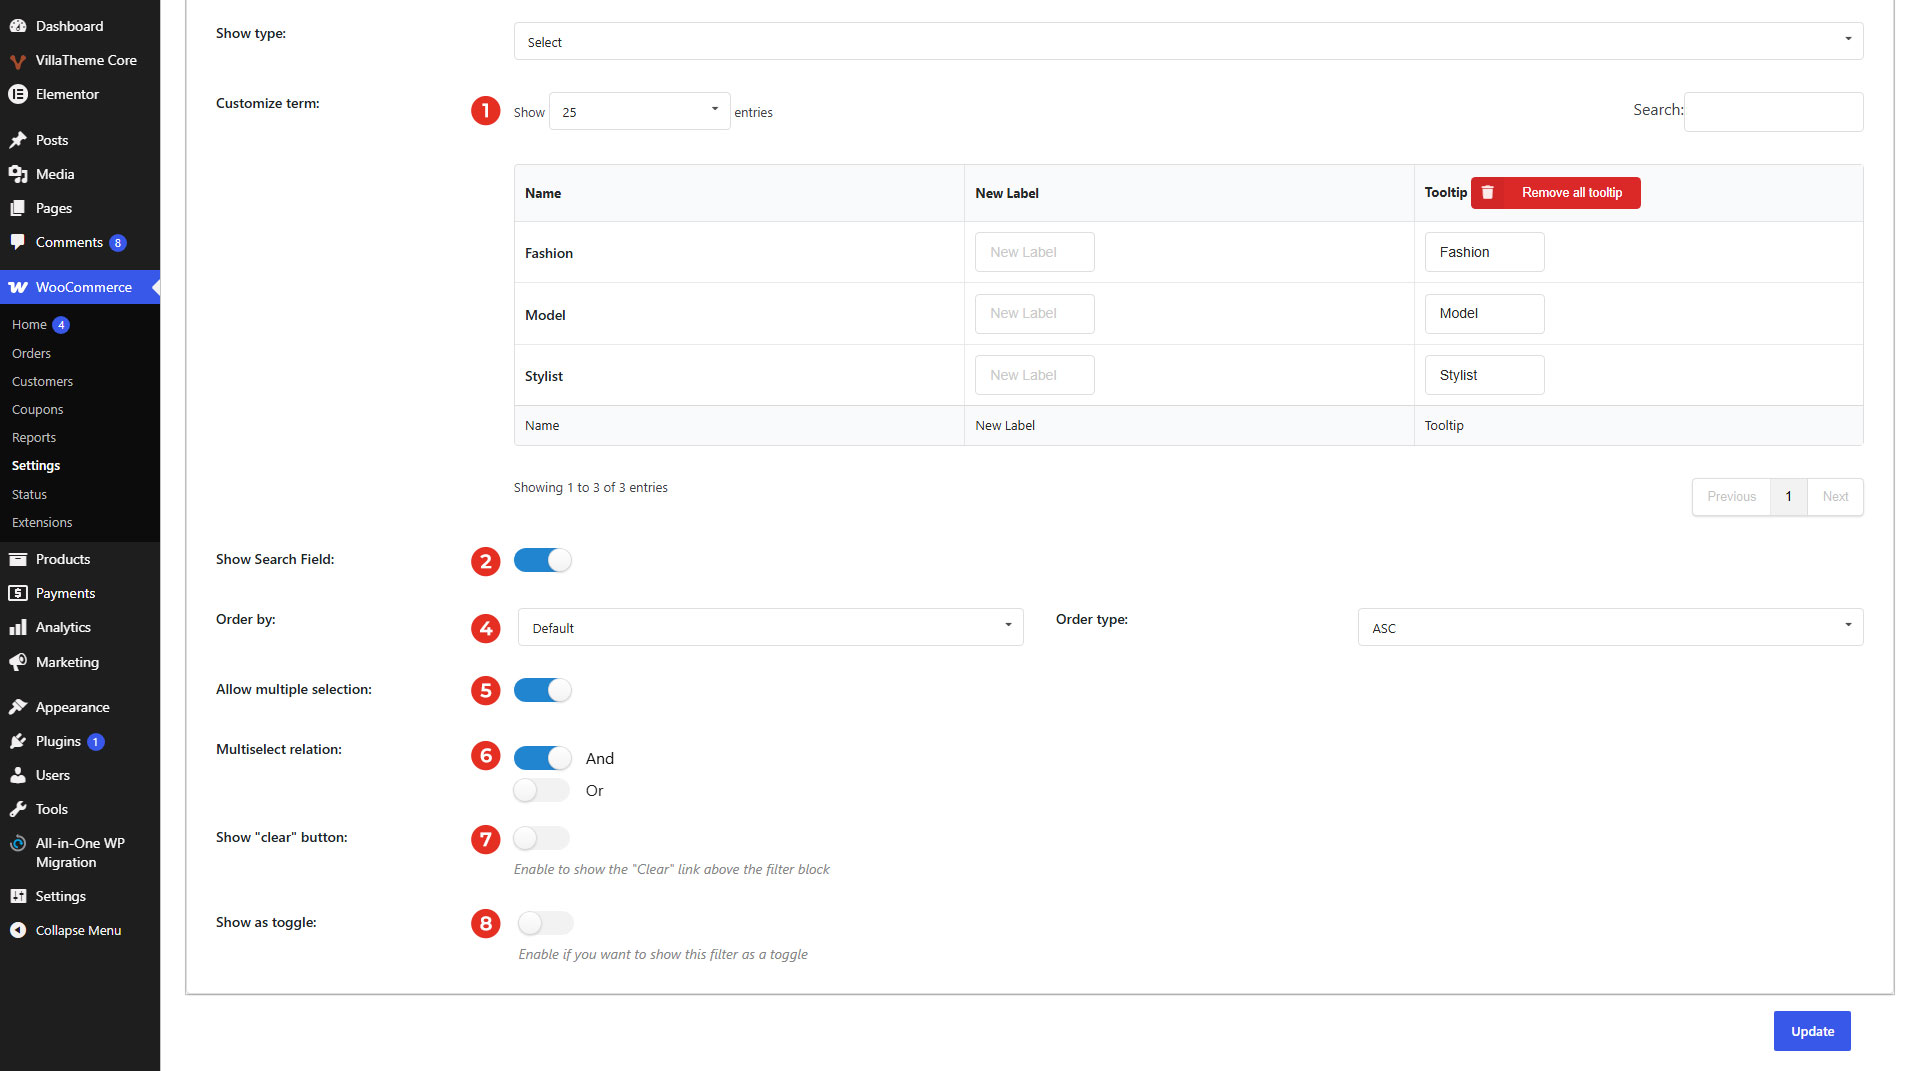This screenshot has width=1905, height=1071.
Task: Click the Update button
Action: 1811,1031
